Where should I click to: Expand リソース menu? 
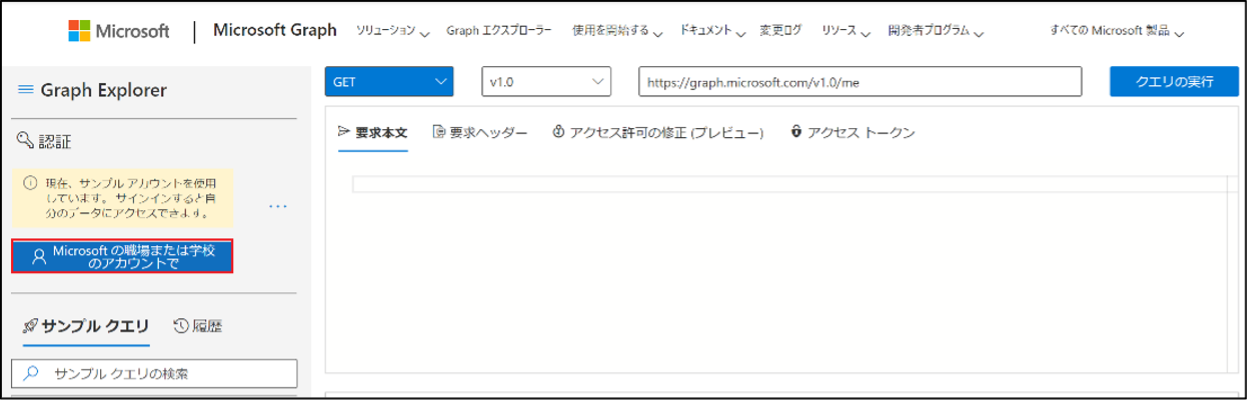point(846,31)
